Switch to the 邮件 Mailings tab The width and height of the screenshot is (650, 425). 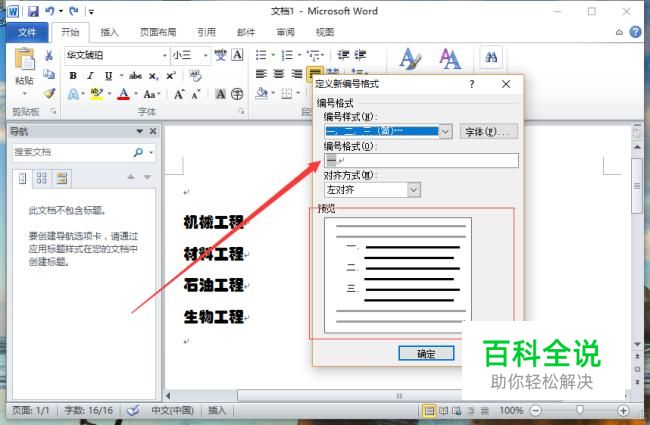coord(246,32)
